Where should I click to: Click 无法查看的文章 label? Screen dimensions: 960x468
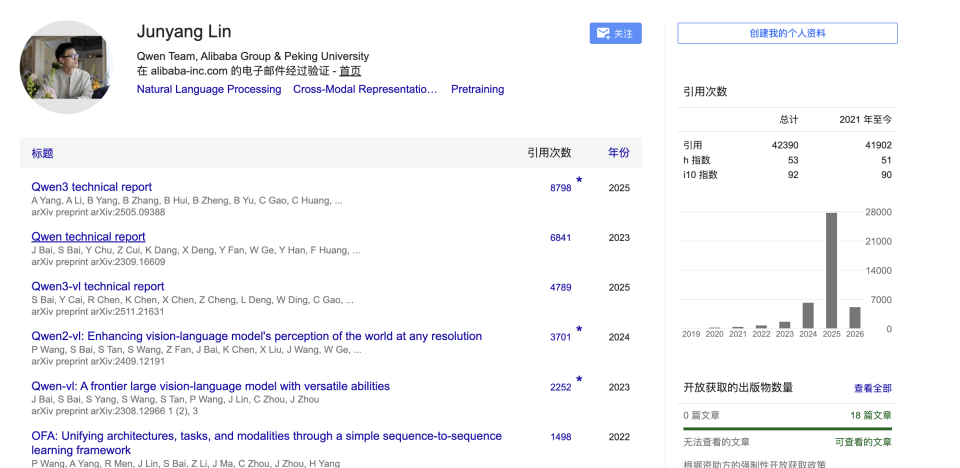pyautogui.click(x=716, y=442)
